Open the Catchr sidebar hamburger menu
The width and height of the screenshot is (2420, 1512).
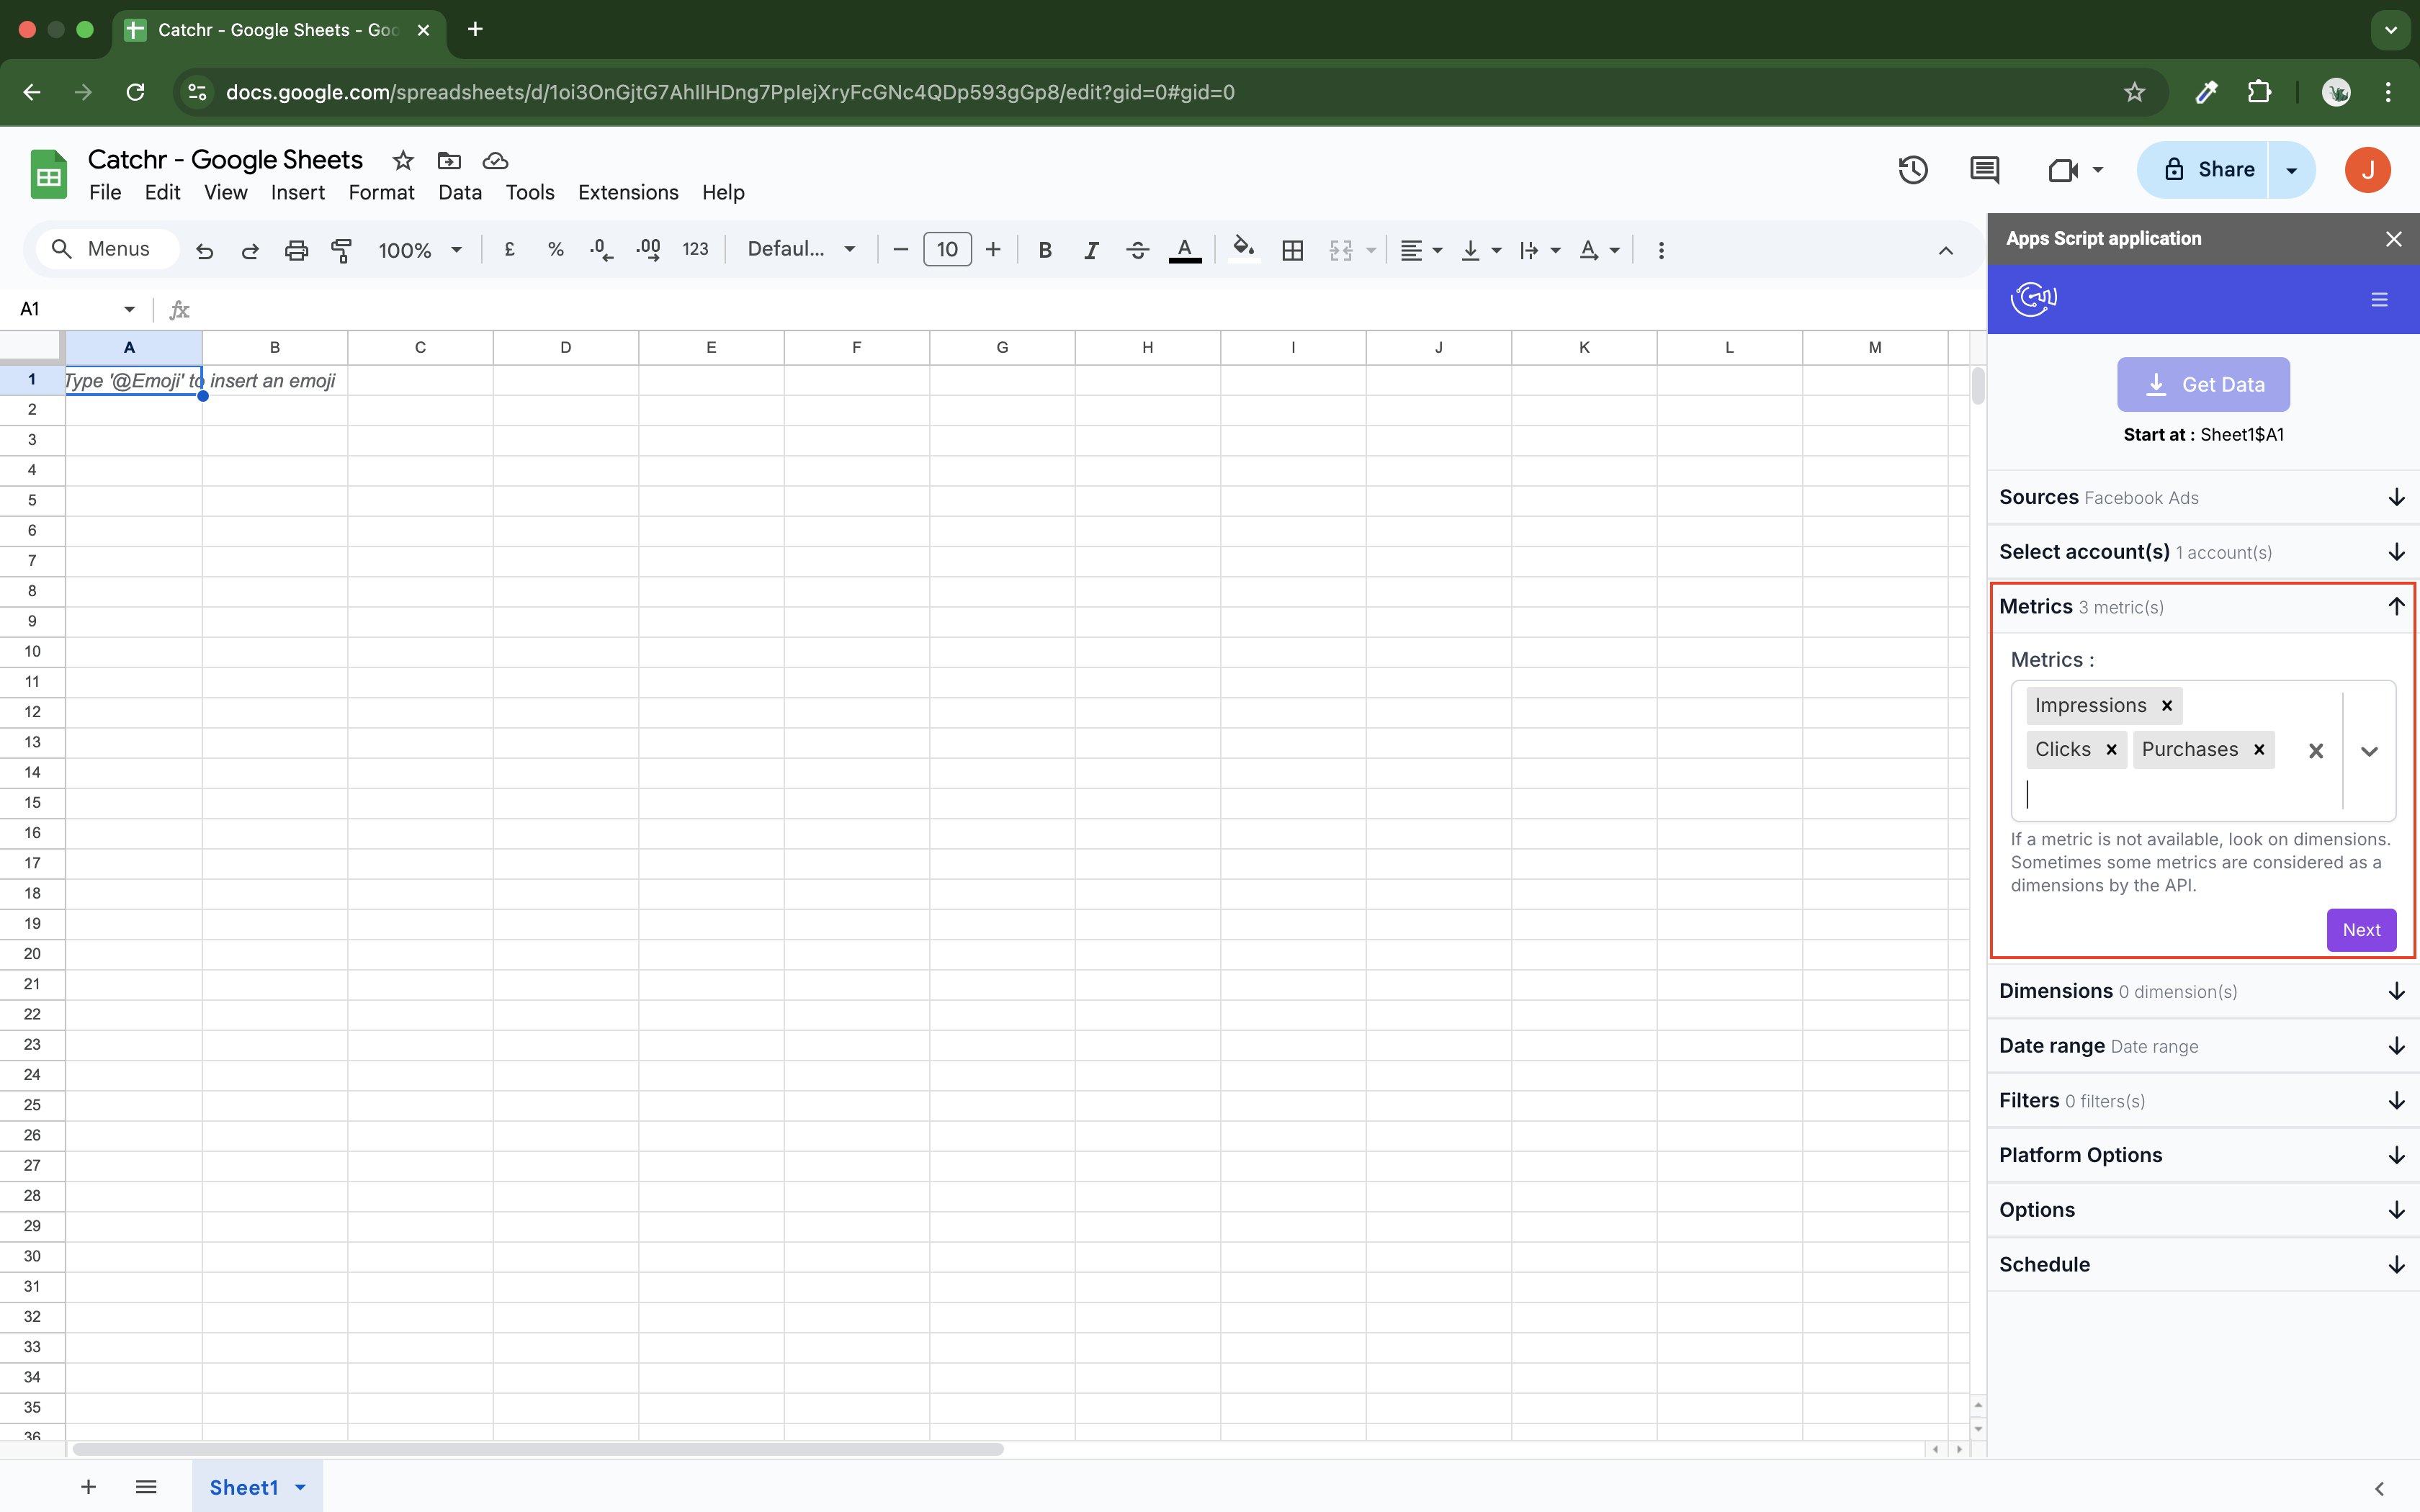pyautogui.click(x=2379, y=299)
